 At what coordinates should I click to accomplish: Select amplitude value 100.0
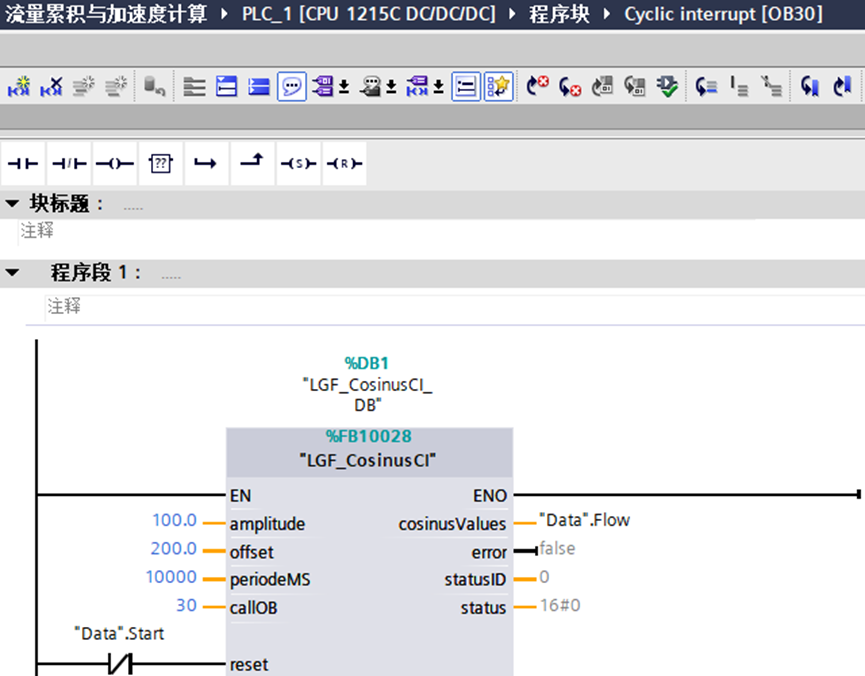point(174,520)
